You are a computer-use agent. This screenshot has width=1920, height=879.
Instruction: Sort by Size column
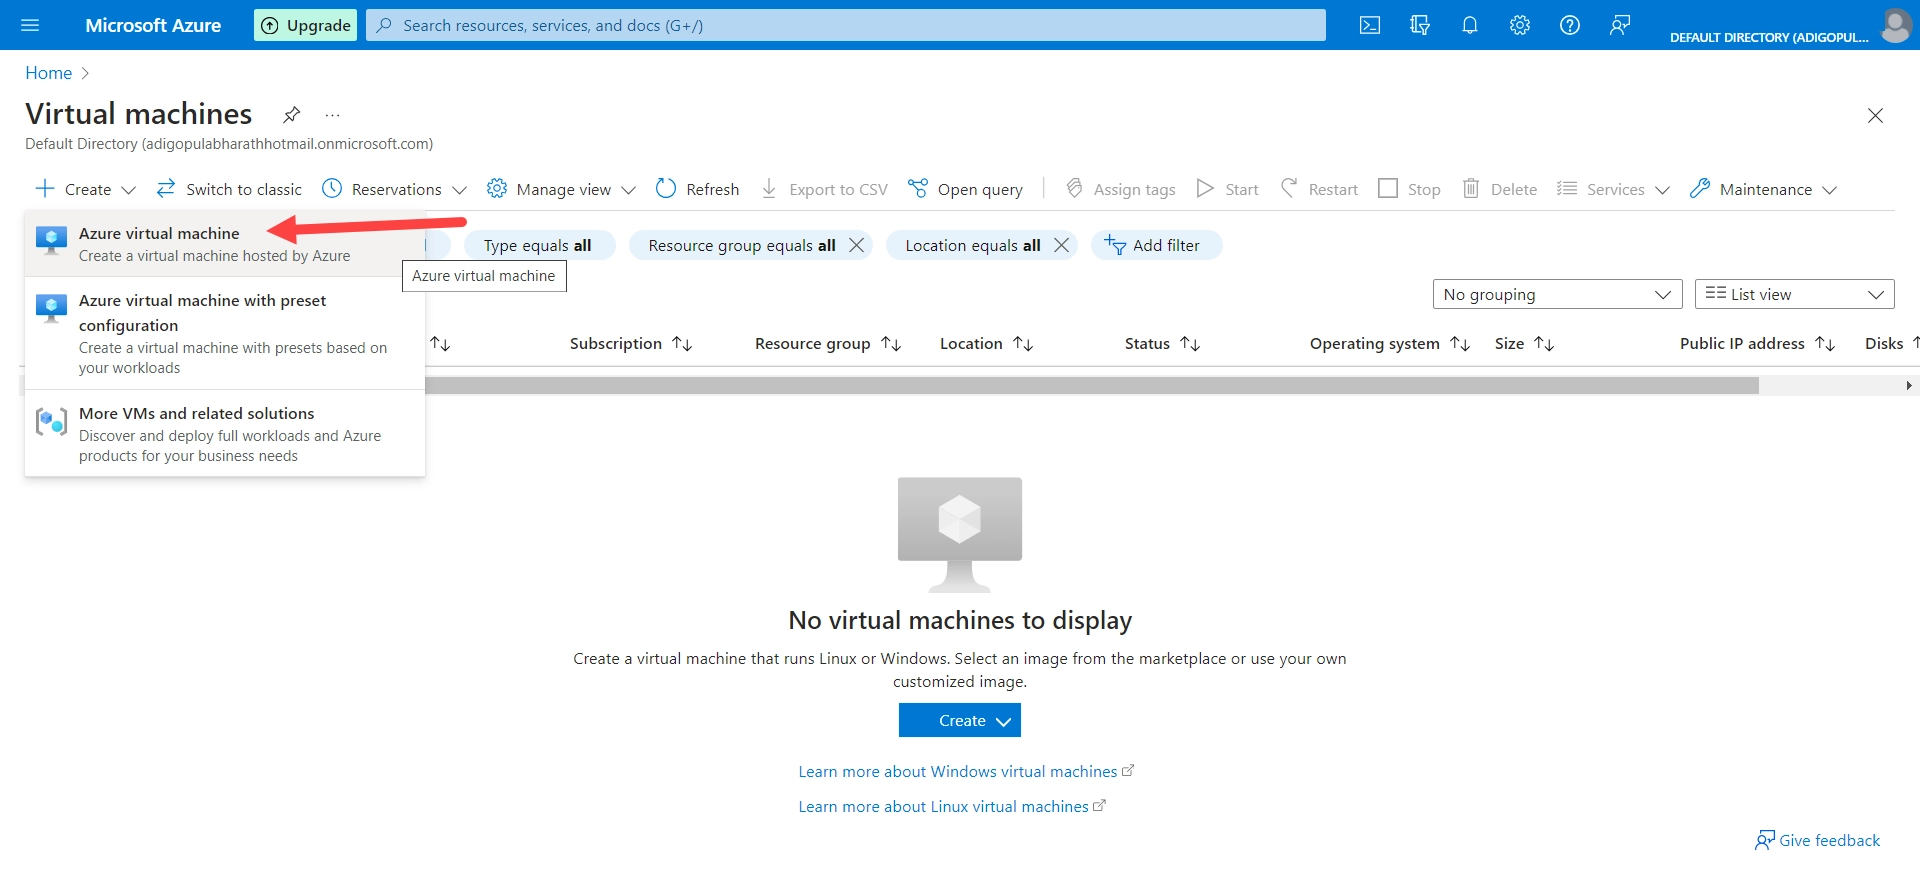pyautogui.click(x=1524, y=343)
